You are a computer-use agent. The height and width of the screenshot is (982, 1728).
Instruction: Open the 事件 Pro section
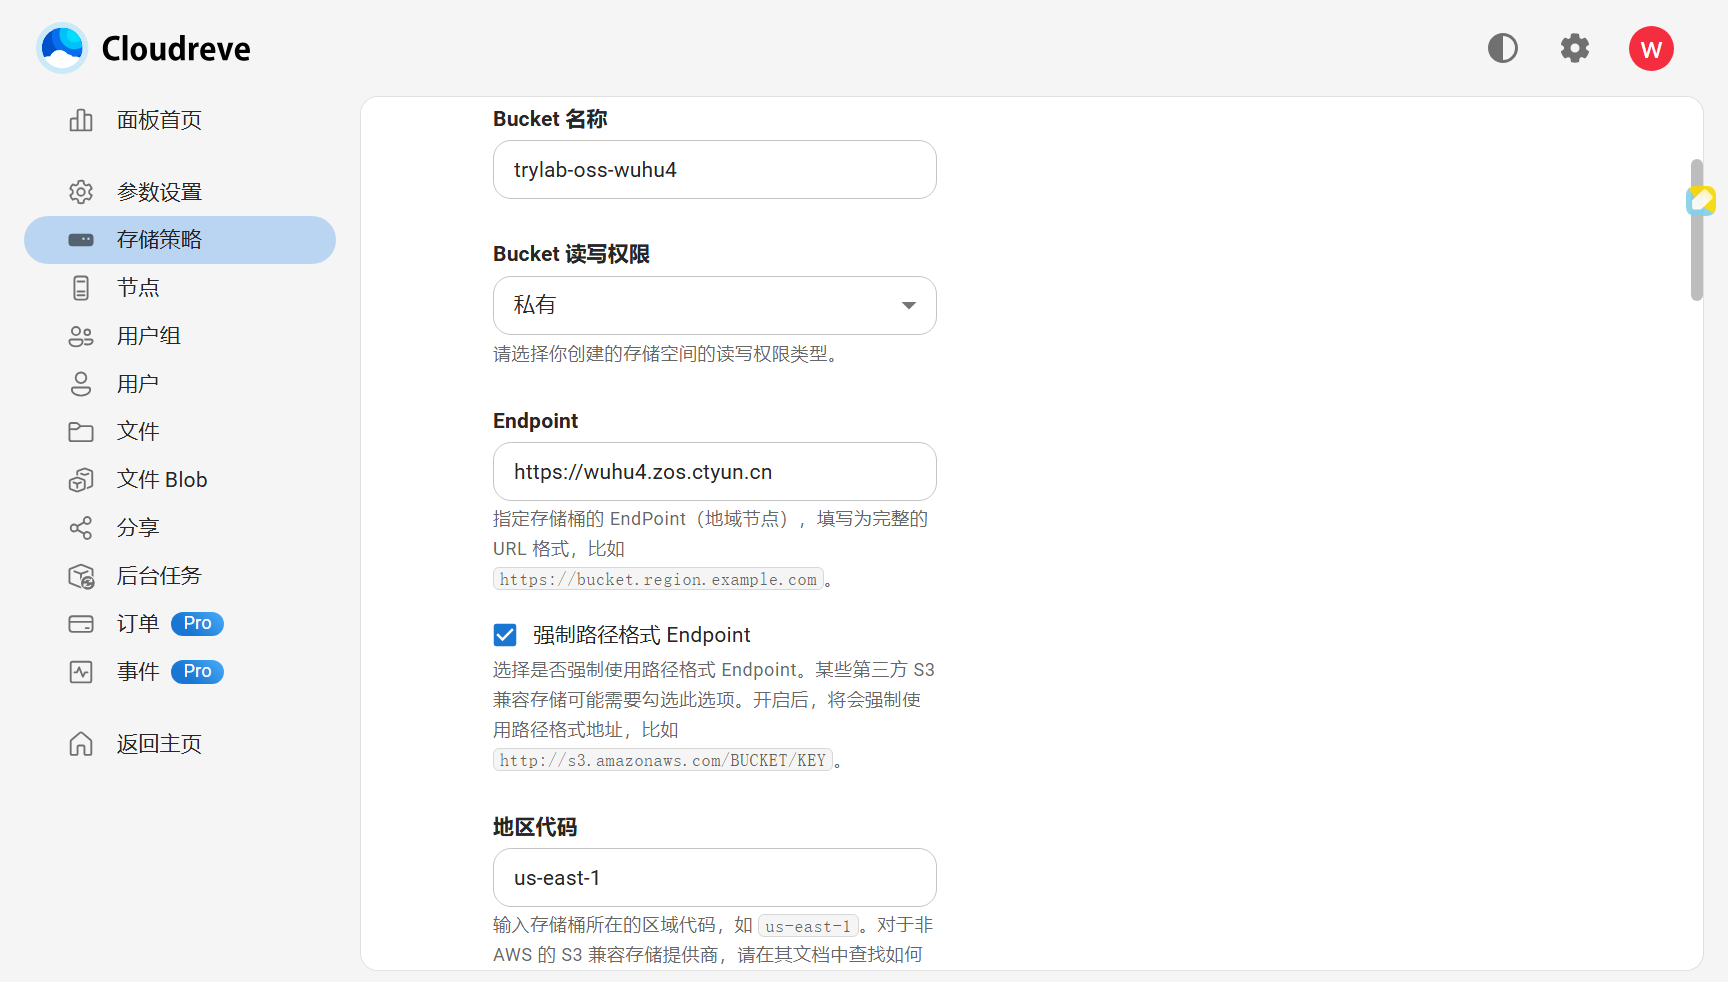click(x=138, y=672)
